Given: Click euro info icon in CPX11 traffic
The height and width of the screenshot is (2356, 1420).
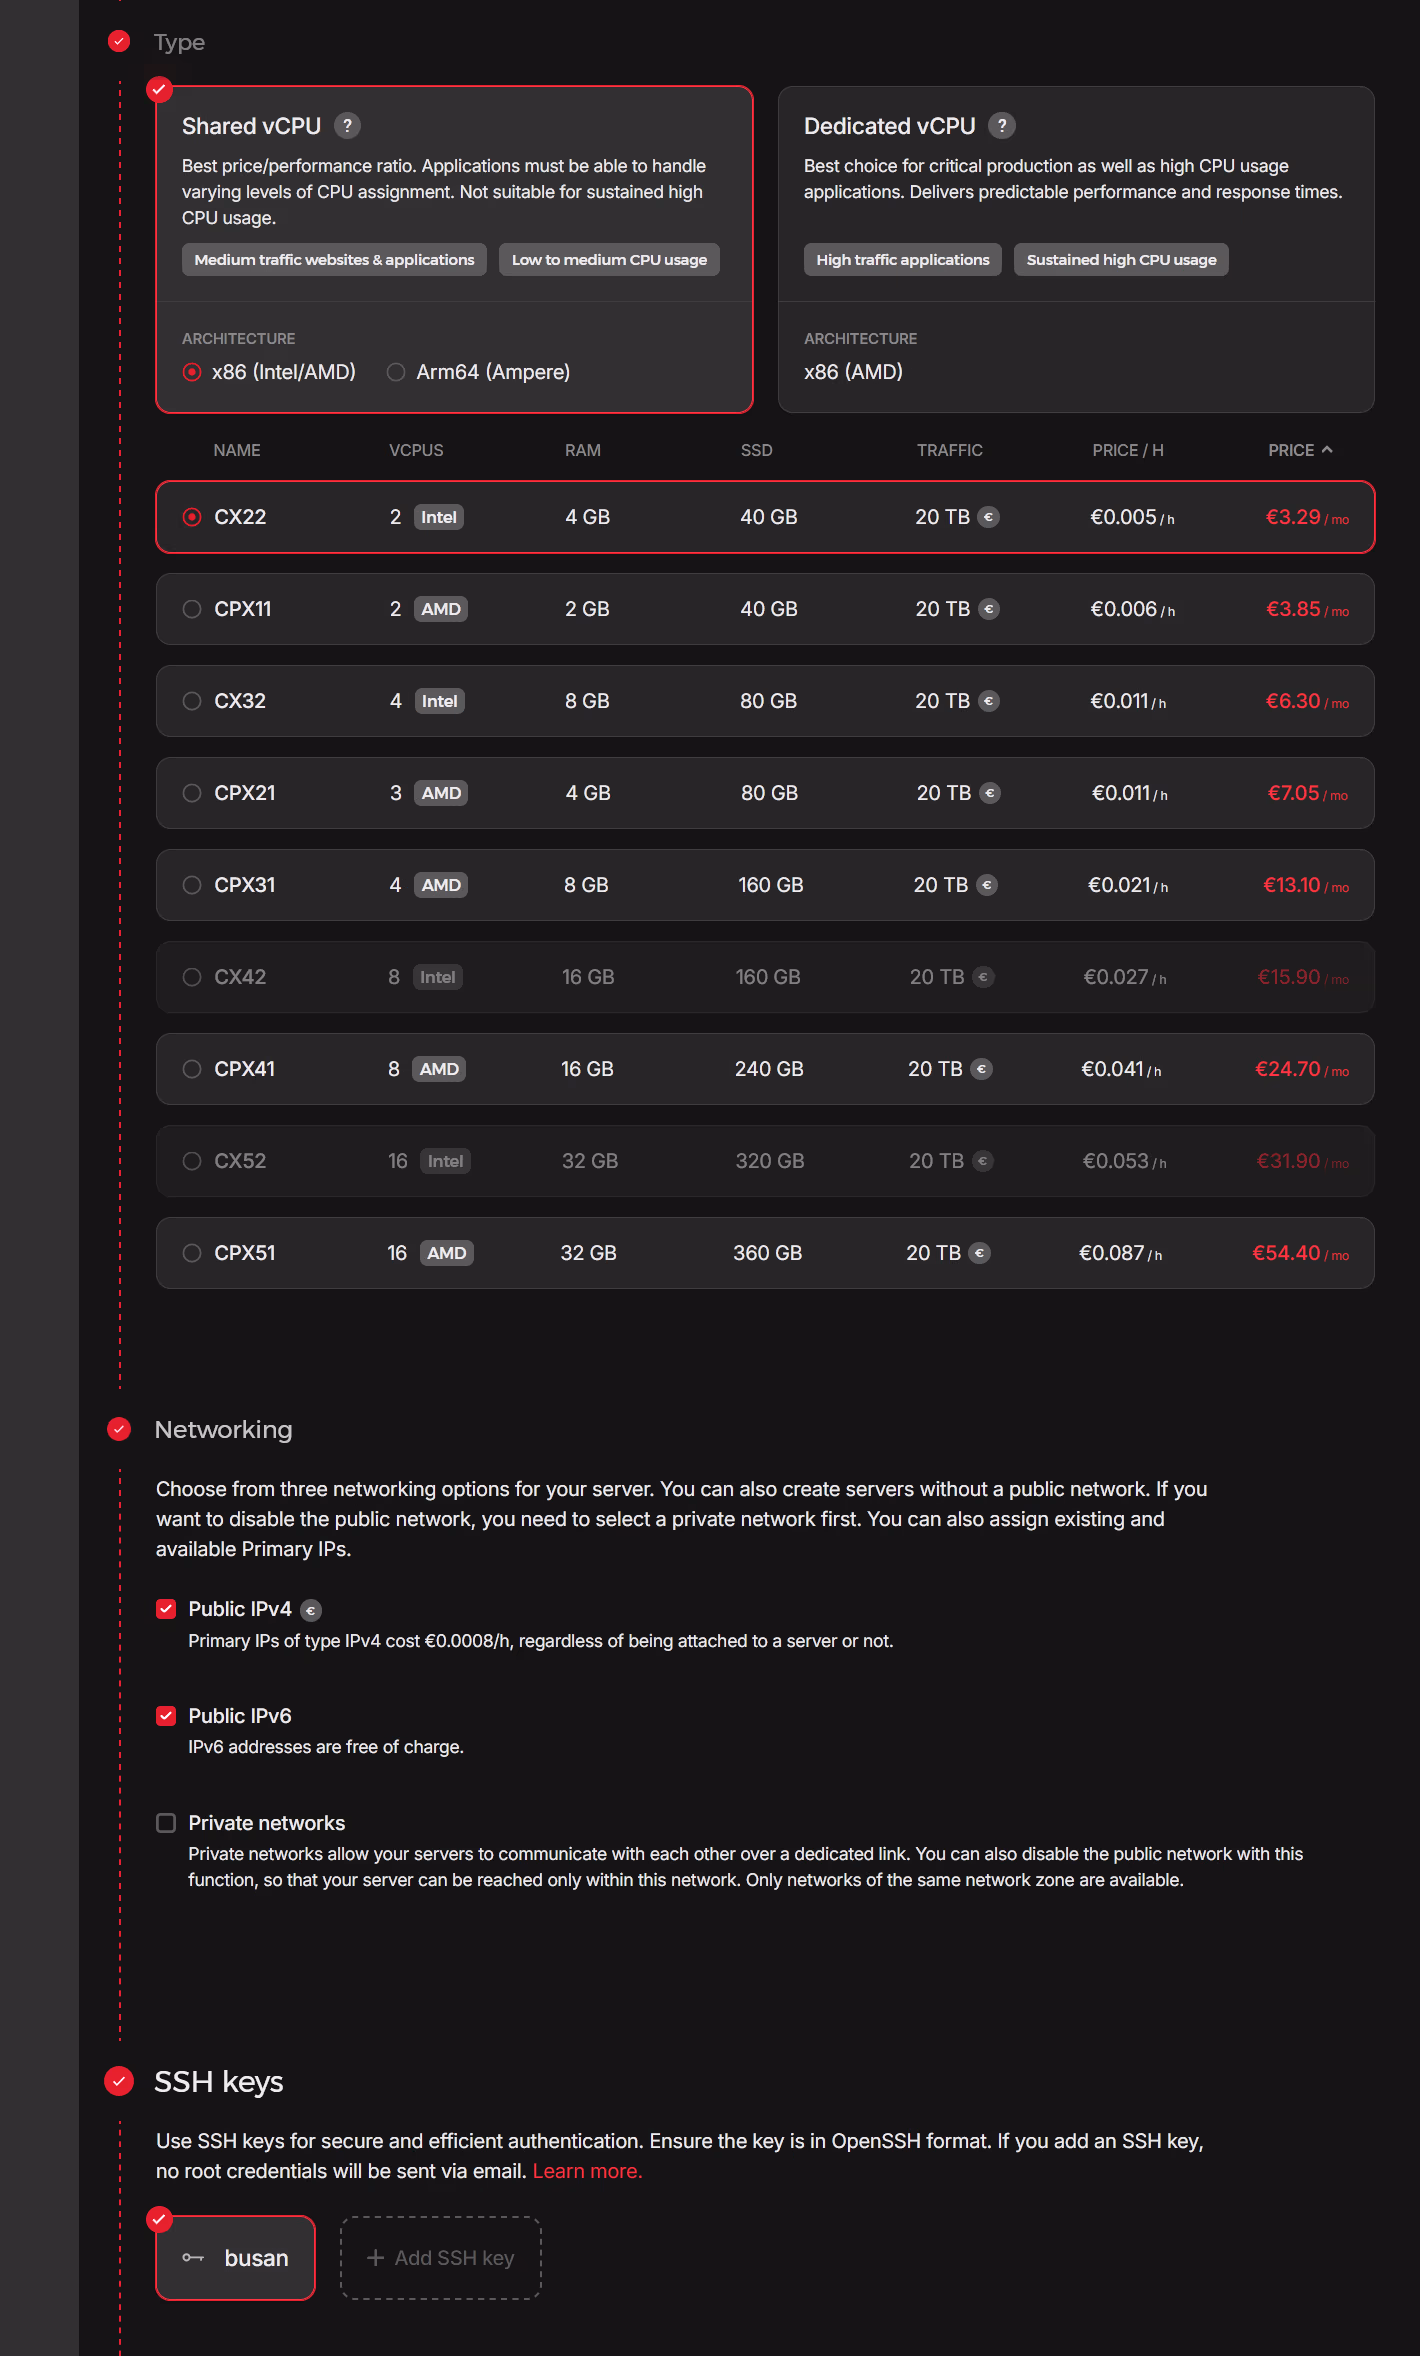Looking at the screenshot, I should 988,609.
